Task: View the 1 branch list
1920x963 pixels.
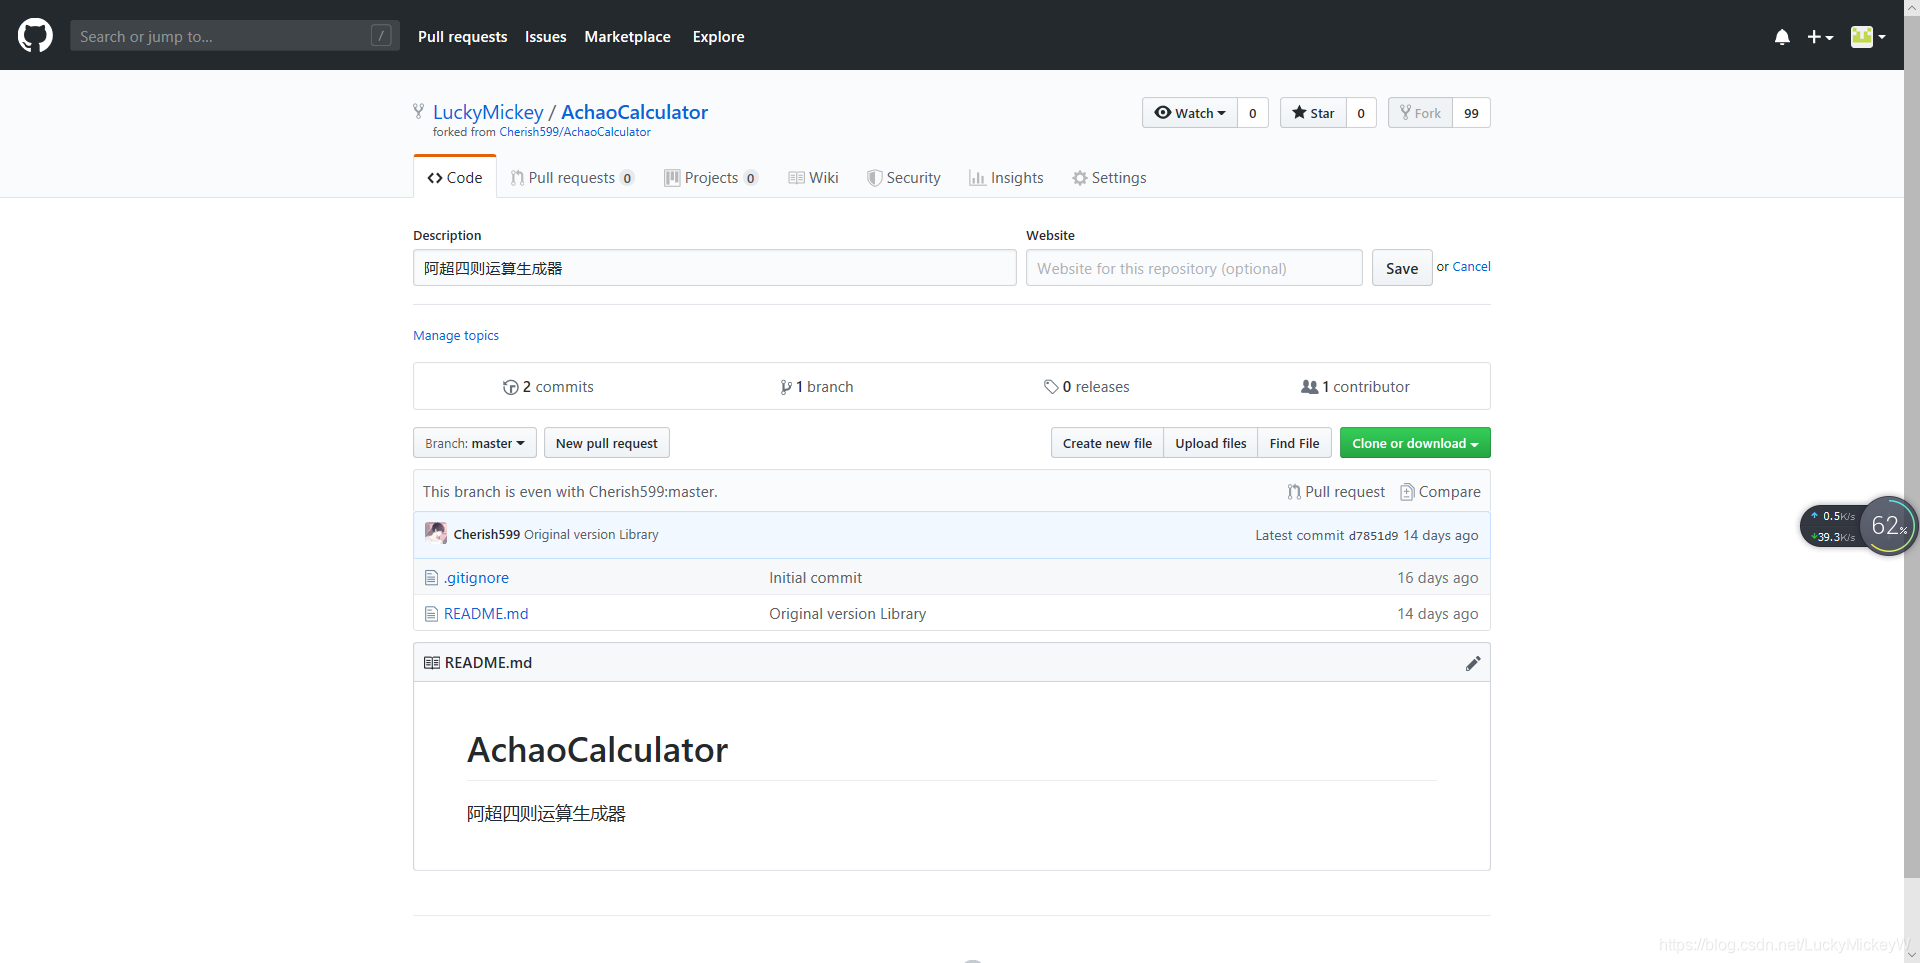Action: [x=817, y=387]
